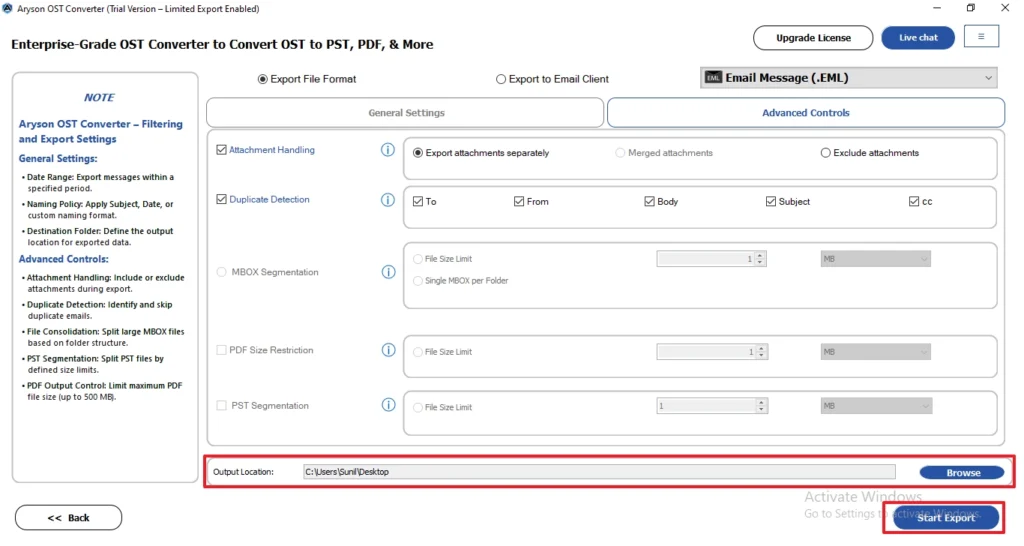Open info icon for Duplicate Detection
The image size is (1024, 546).
388,200
